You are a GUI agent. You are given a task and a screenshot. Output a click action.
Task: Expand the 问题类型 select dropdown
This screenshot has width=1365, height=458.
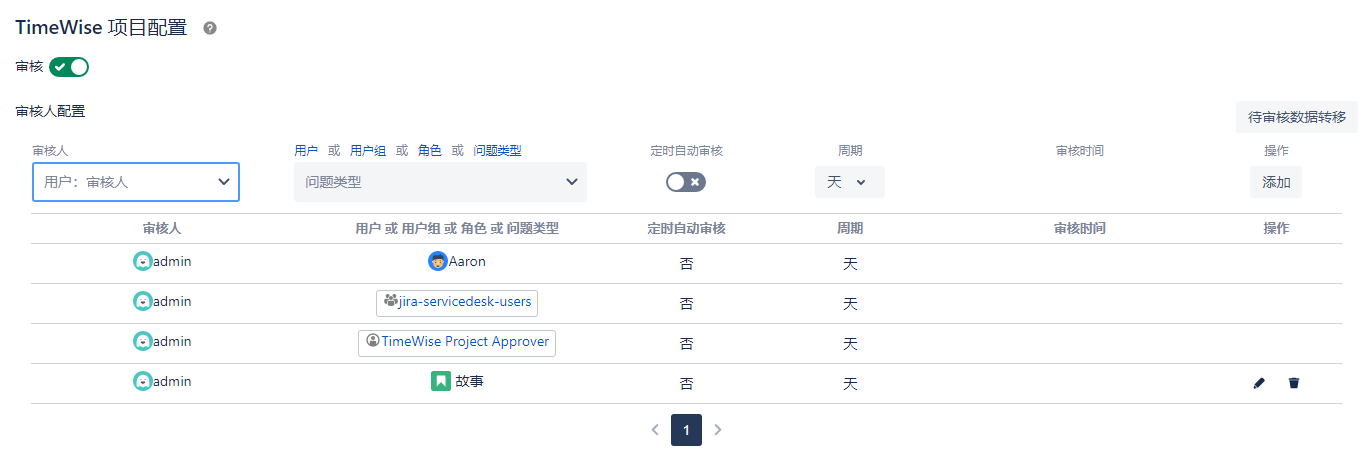pos(440,182)
